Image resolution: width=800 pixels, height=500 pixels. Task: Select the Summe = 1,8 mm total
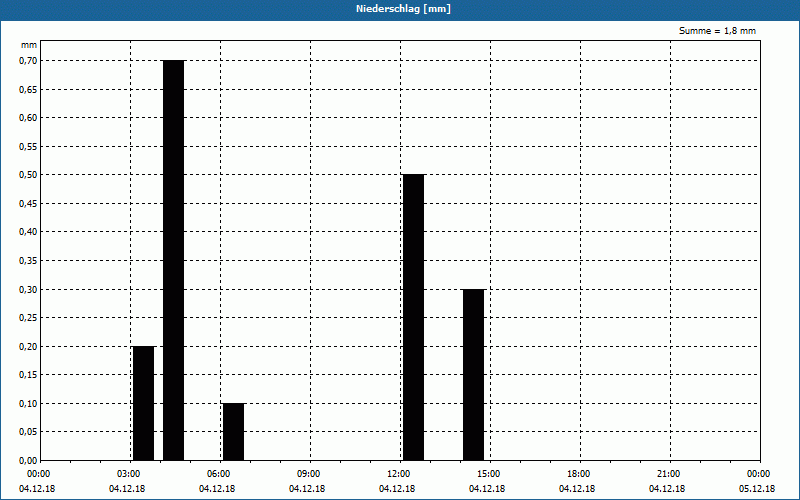click(717, 31)
